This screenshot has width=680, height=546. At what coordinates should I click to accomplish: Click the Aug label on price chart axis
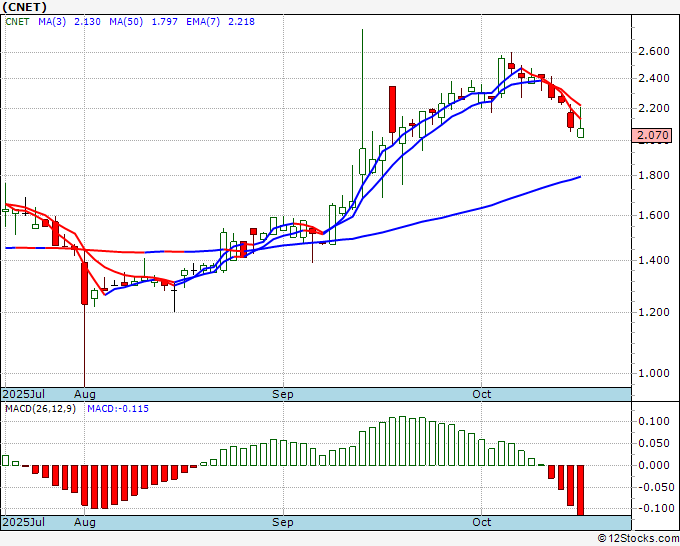click(x=85, y=394)
